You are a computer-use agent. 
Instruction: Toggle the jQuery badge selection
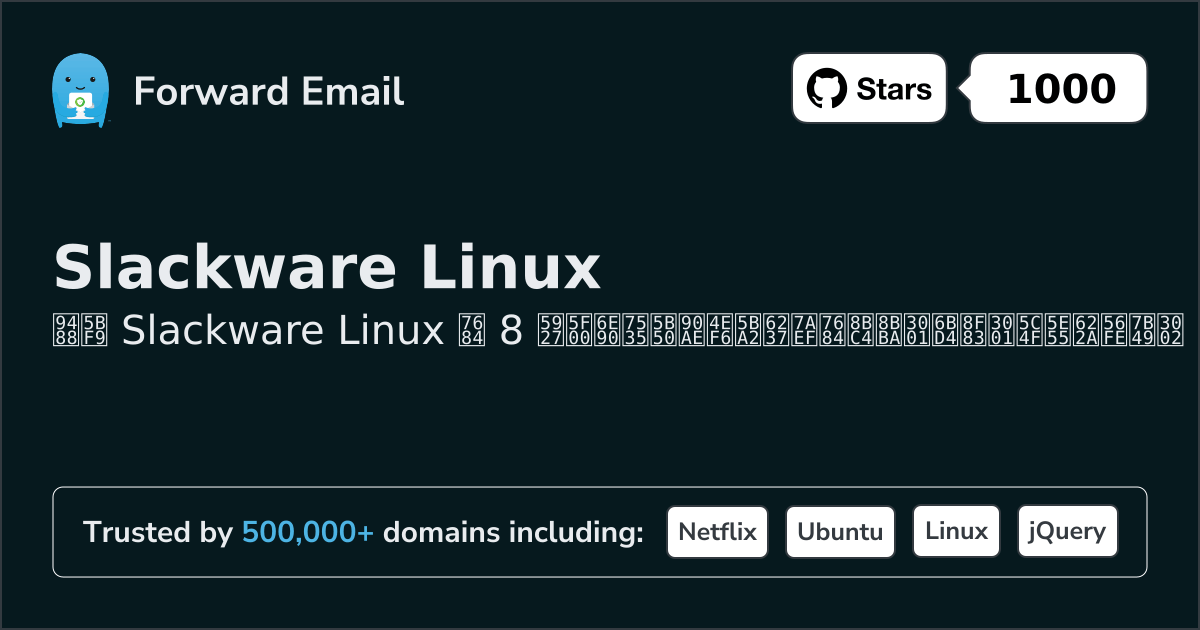(1067, 531)
